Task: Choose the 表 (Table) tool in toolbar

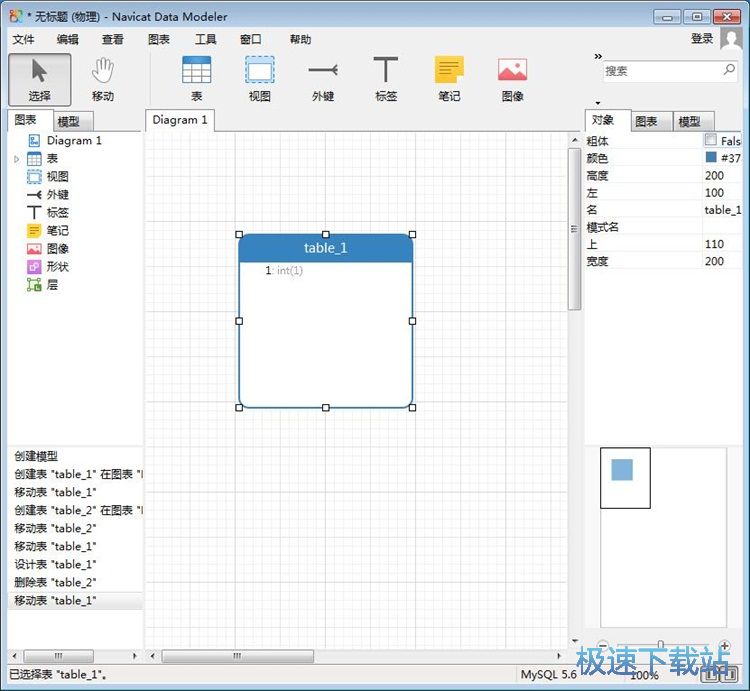Action: pyautogui.click(x=197, y=79)
